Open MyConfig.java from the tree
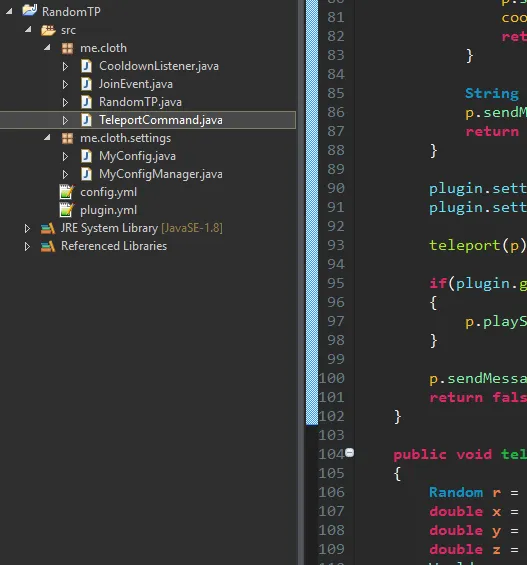The image size is (527, 565). point(137,156)
